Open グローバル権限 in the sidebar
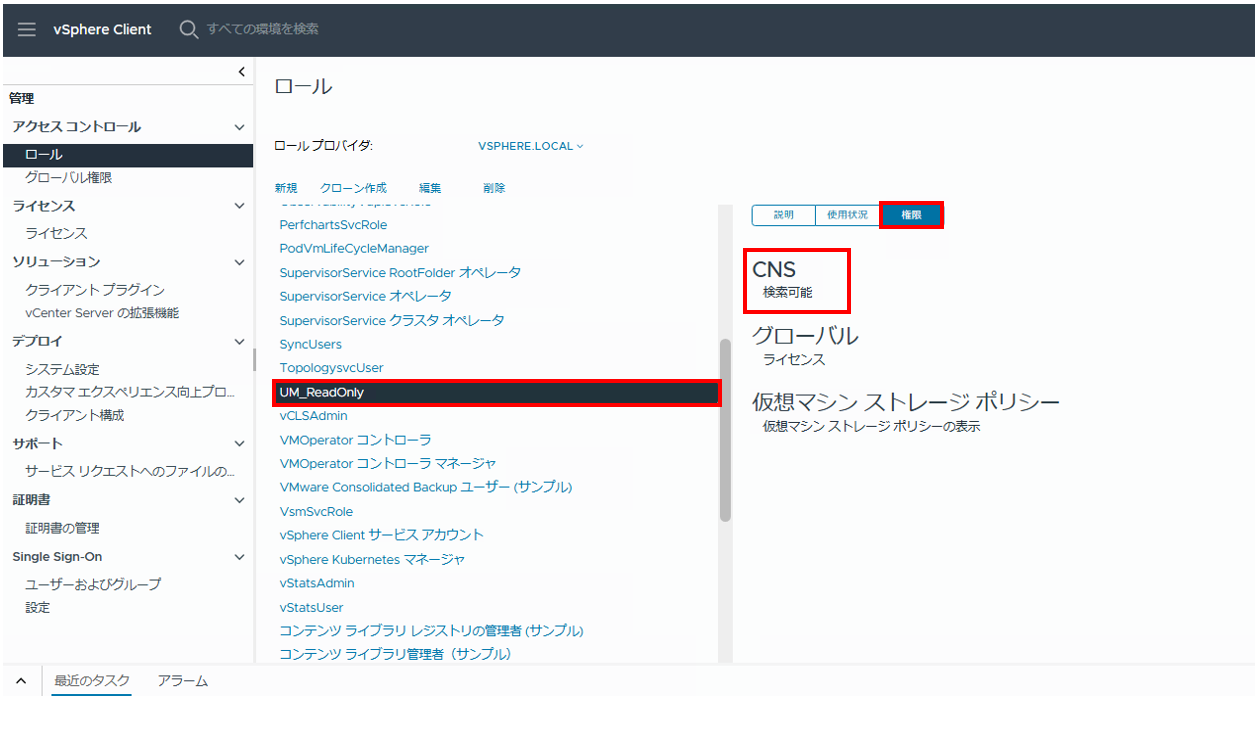Screen dimensions: 1255x731 pyautogui.click(x=68, y=178)
